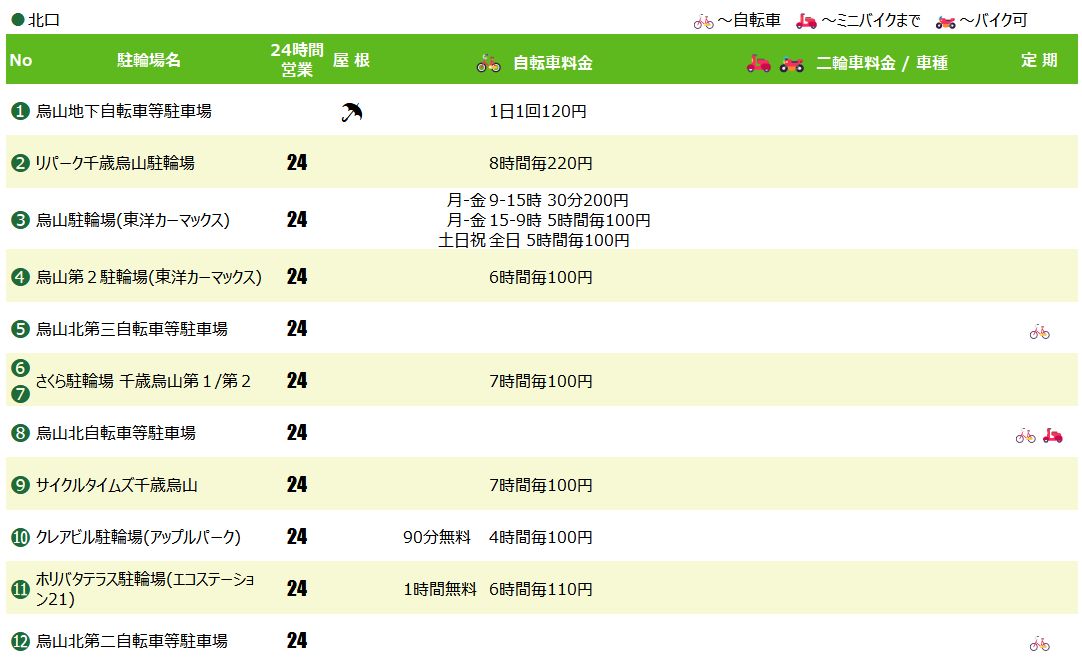This screenshot has width=1082, height=671.
Task: Select the 駐輪場名 column header
Action: click(x=149, y=61)
